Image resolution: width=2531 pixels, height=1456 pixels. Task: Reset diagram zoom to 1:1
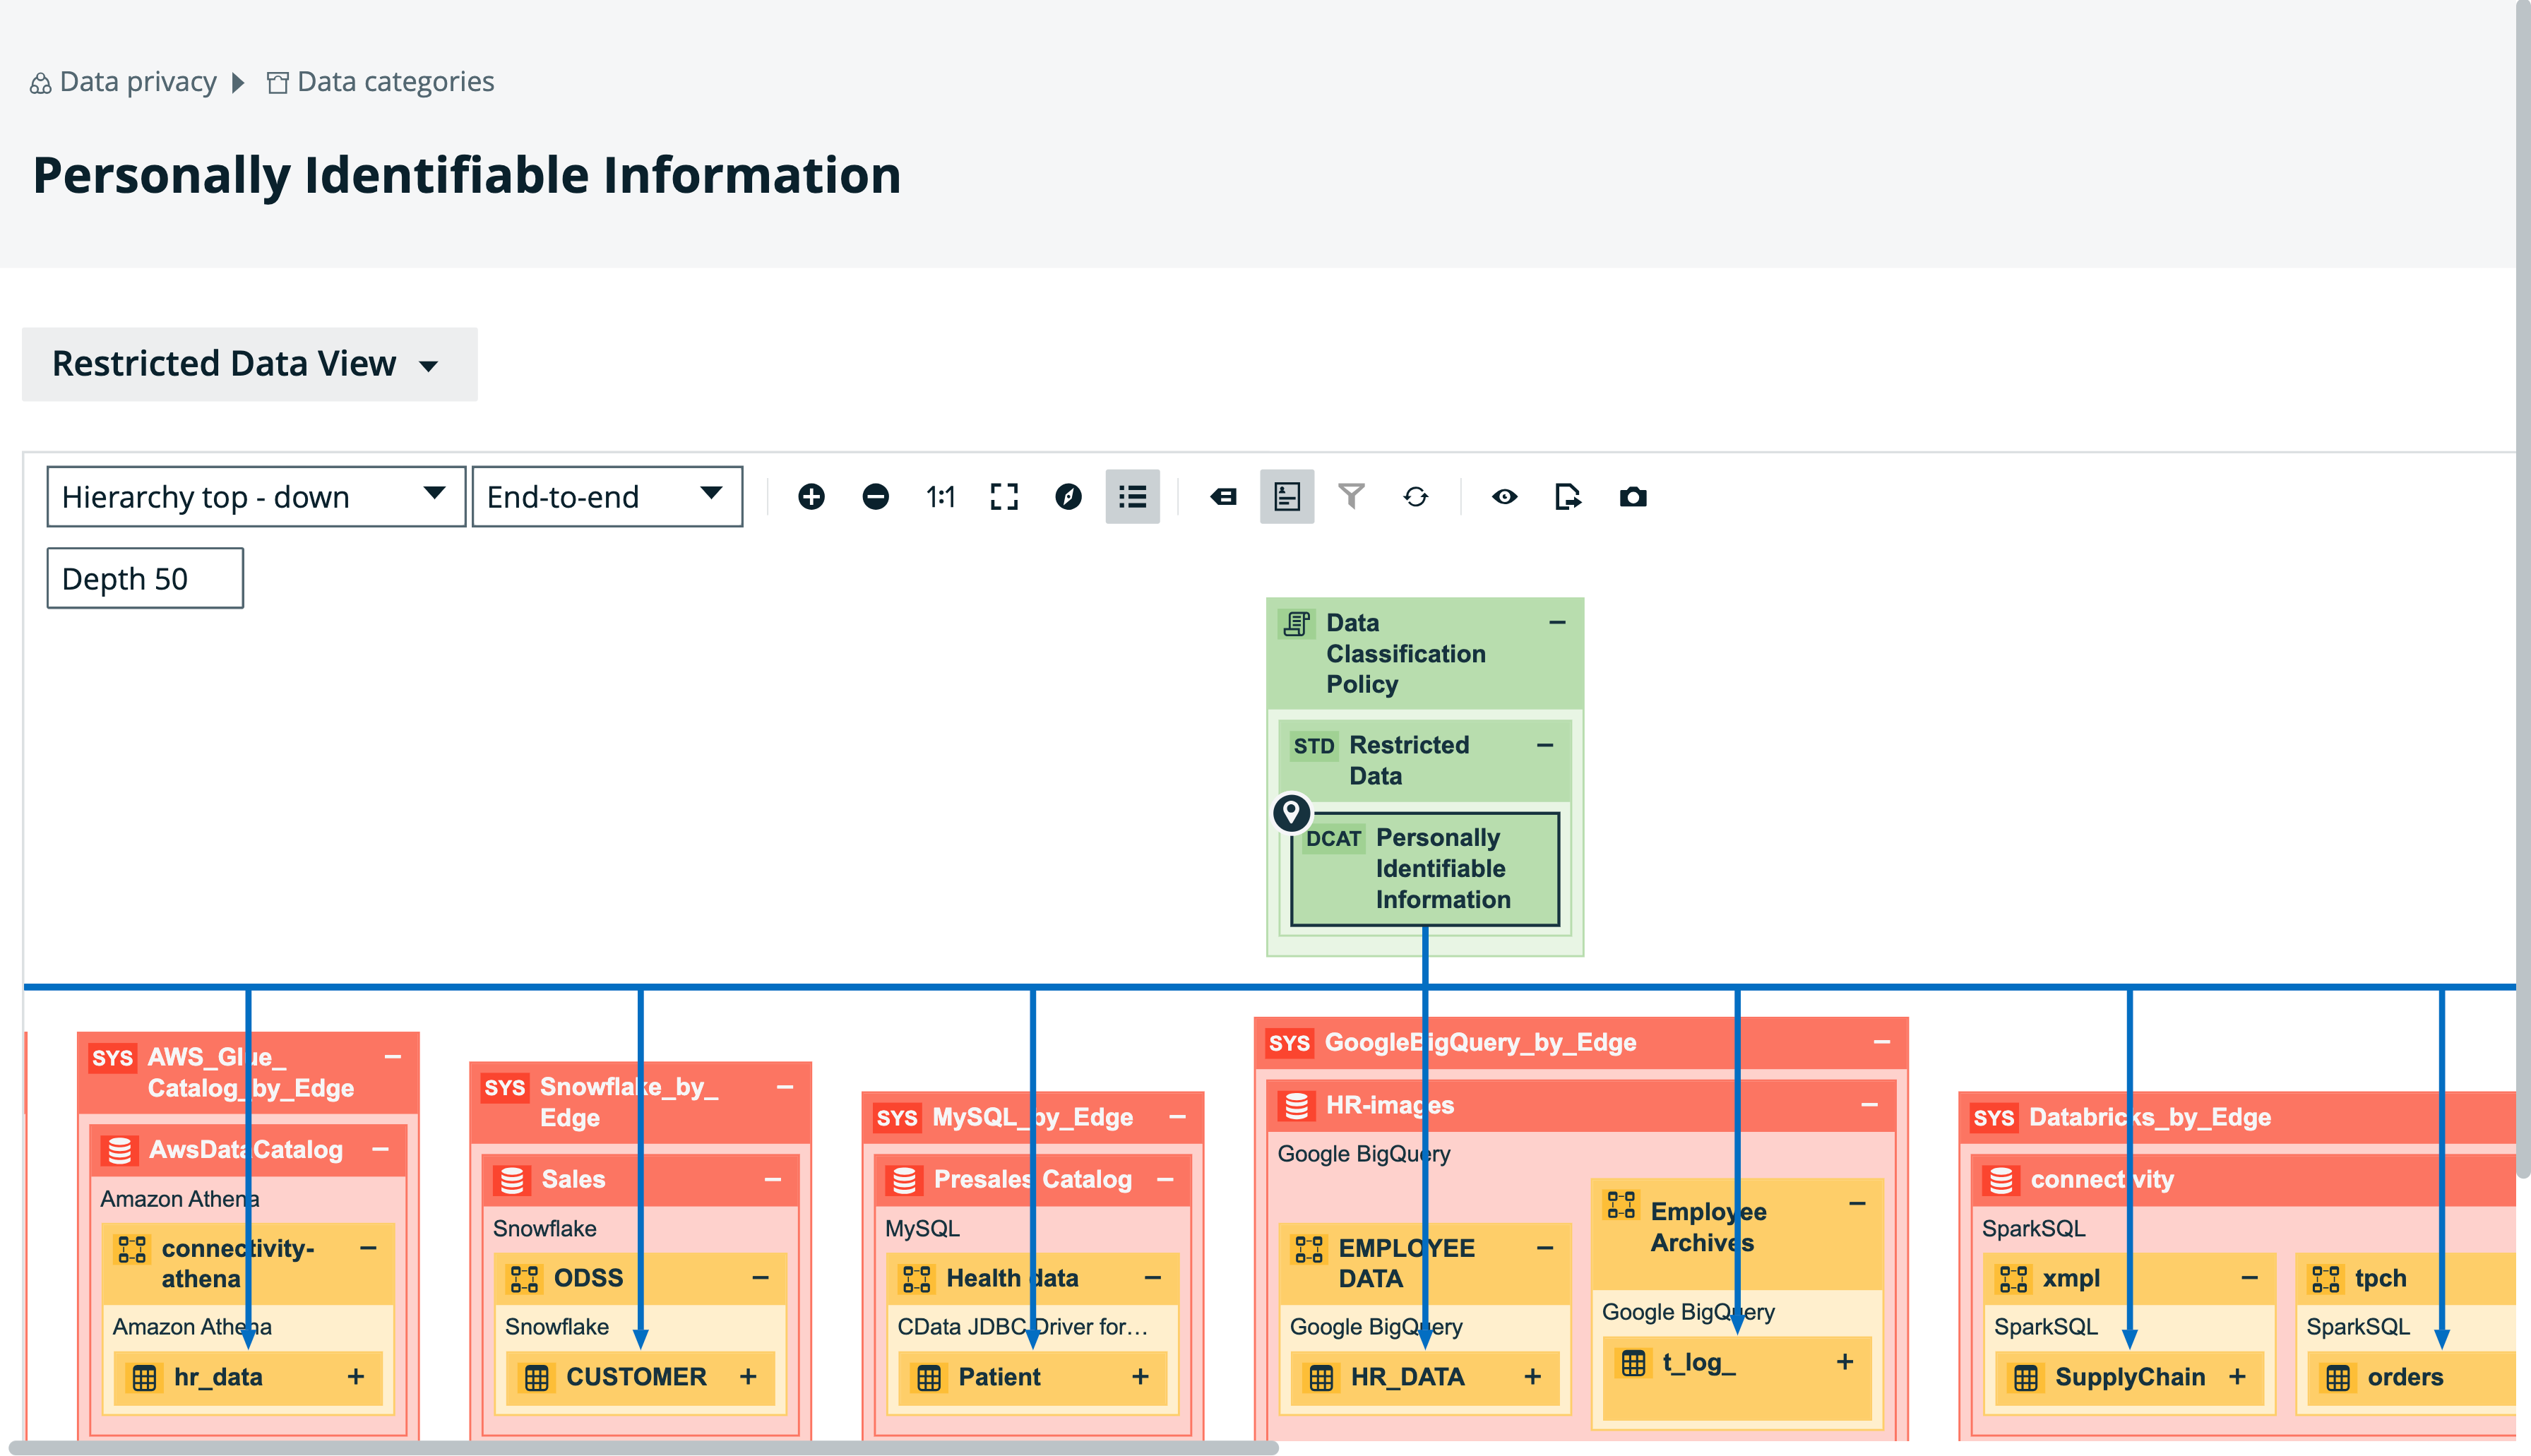940,497
